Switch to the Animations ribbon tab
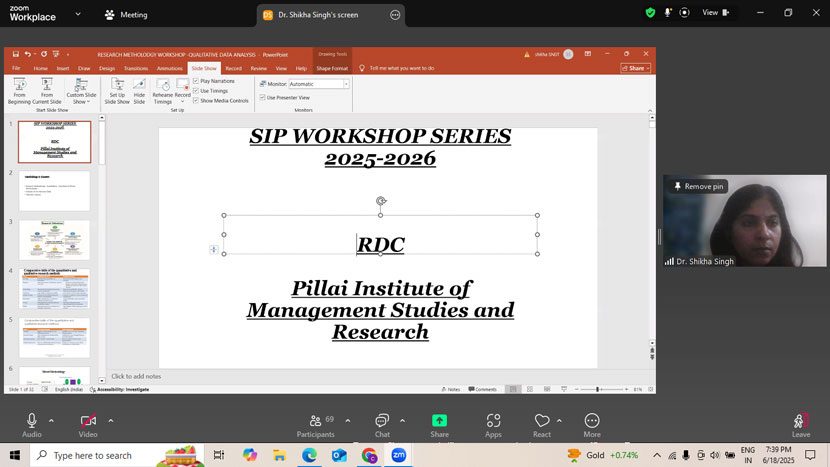This screenshot has width=830, height=467. (169, 68)
